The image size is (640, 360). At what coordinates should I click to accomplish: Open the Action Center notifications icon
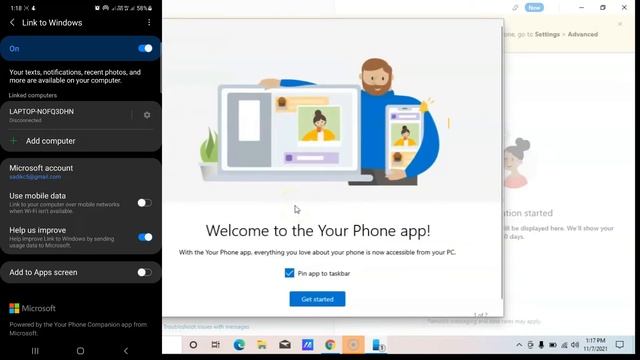click(620, 345)
